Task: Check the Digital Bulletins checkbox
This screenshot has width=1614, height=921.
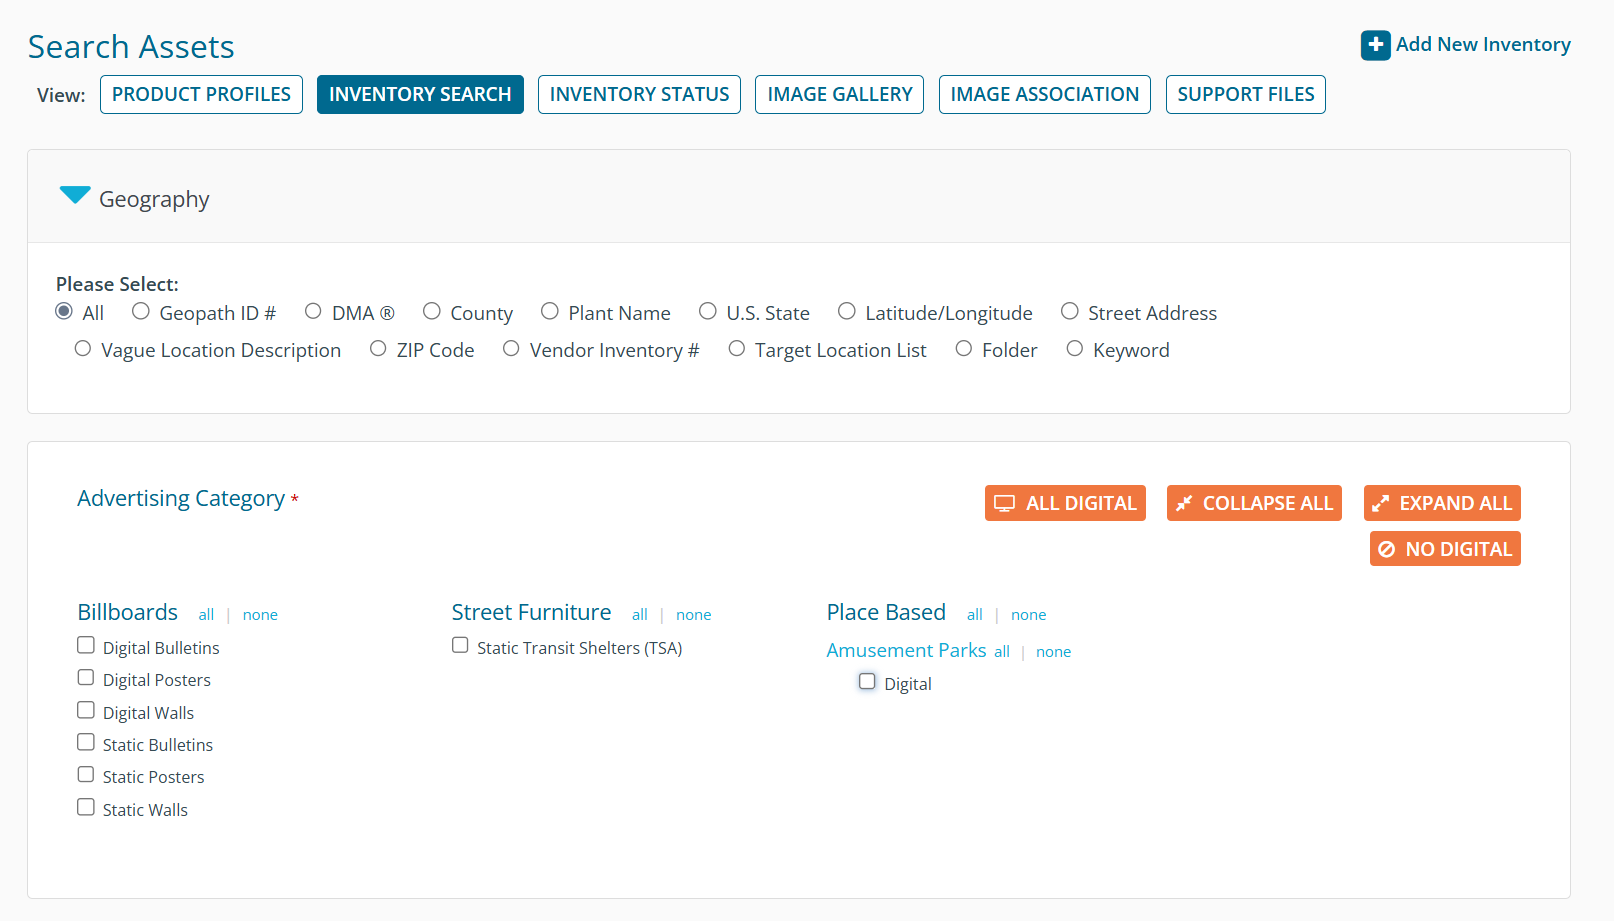Action: [x=86, y=646]
